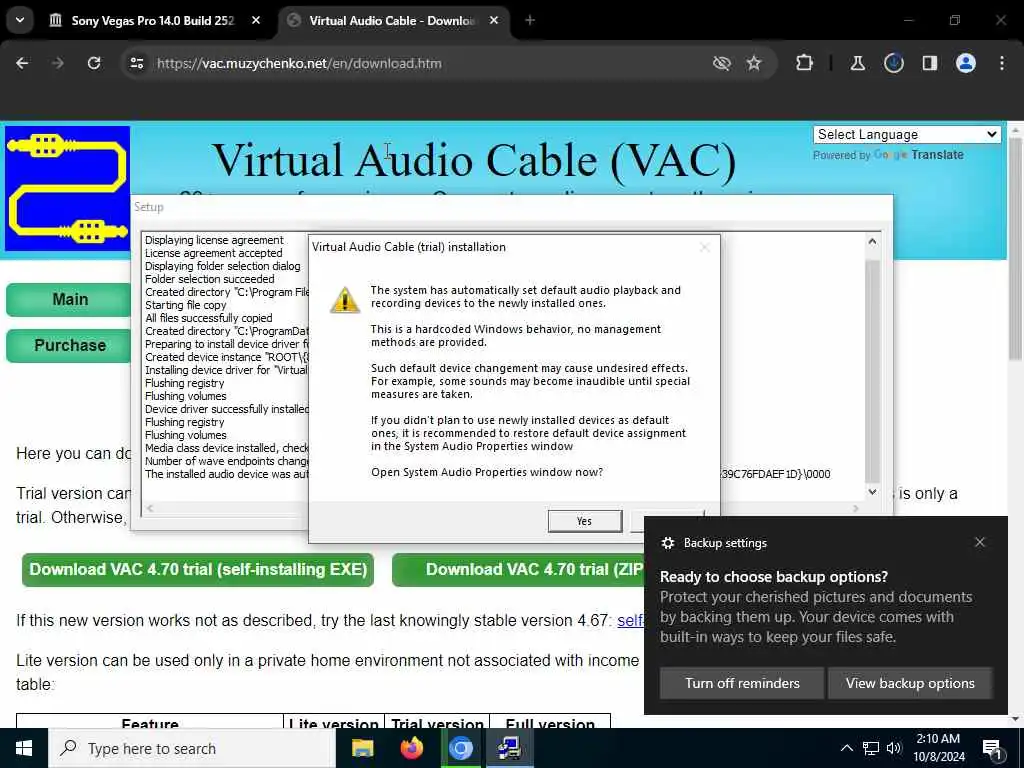This screenshot has height=768, width=1024.
Task: Click Turn off reminders
Action: (x=742, y=683)
